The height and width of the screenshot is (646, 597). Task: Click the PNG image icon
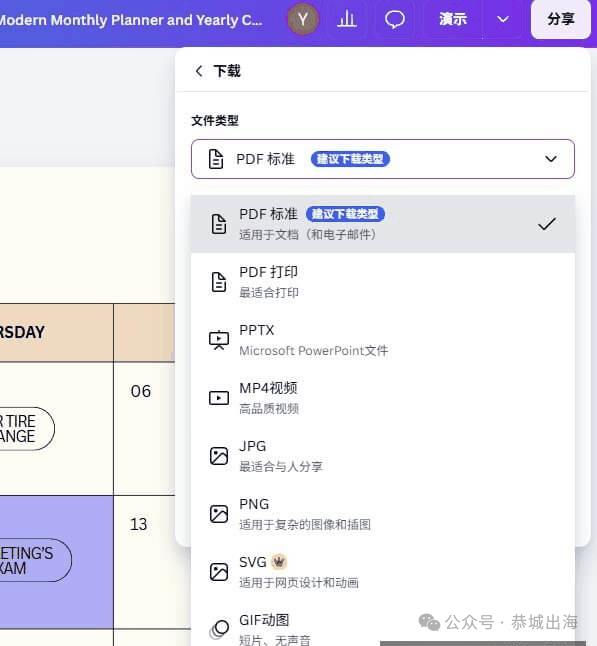219,514
